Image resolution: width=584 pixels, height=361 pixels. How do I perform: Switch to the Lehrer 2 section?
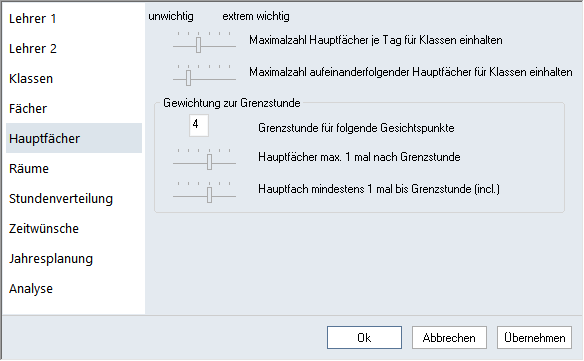pyautogui.click(x=33, y=48)
